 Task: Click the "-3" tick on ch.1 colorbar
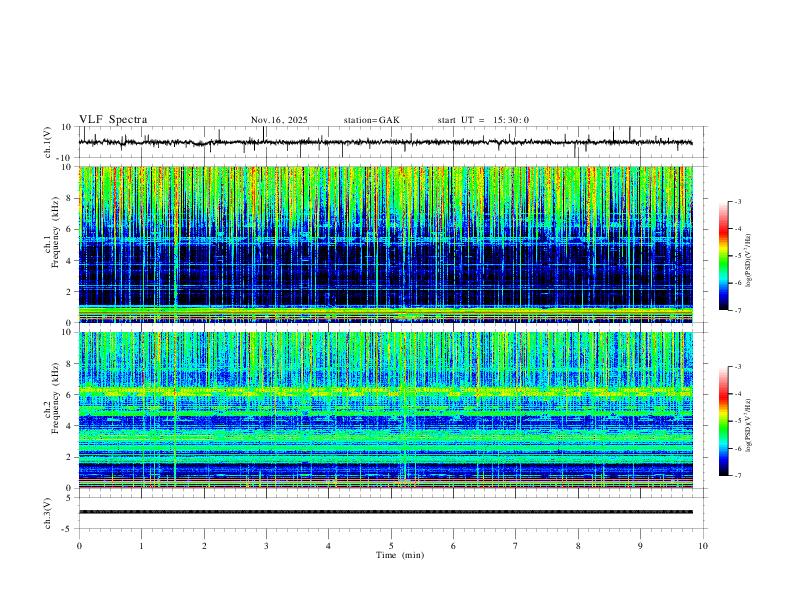click(737, 201)
